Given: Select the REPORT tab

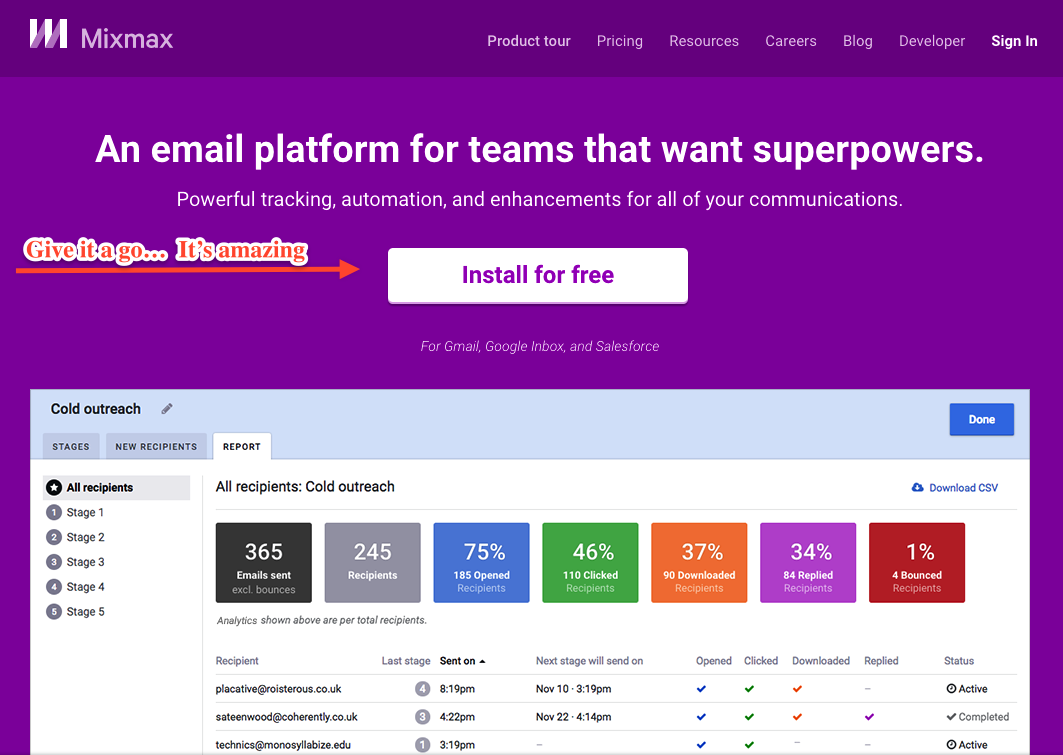Looking at the screenshot, I should tap(241, 447).
